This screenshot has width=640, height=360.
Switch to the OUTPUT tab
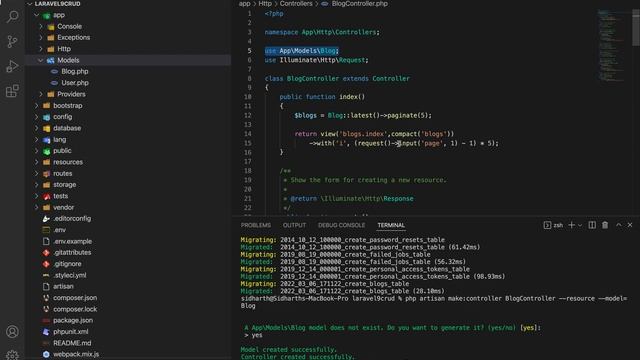click(294, 225)
